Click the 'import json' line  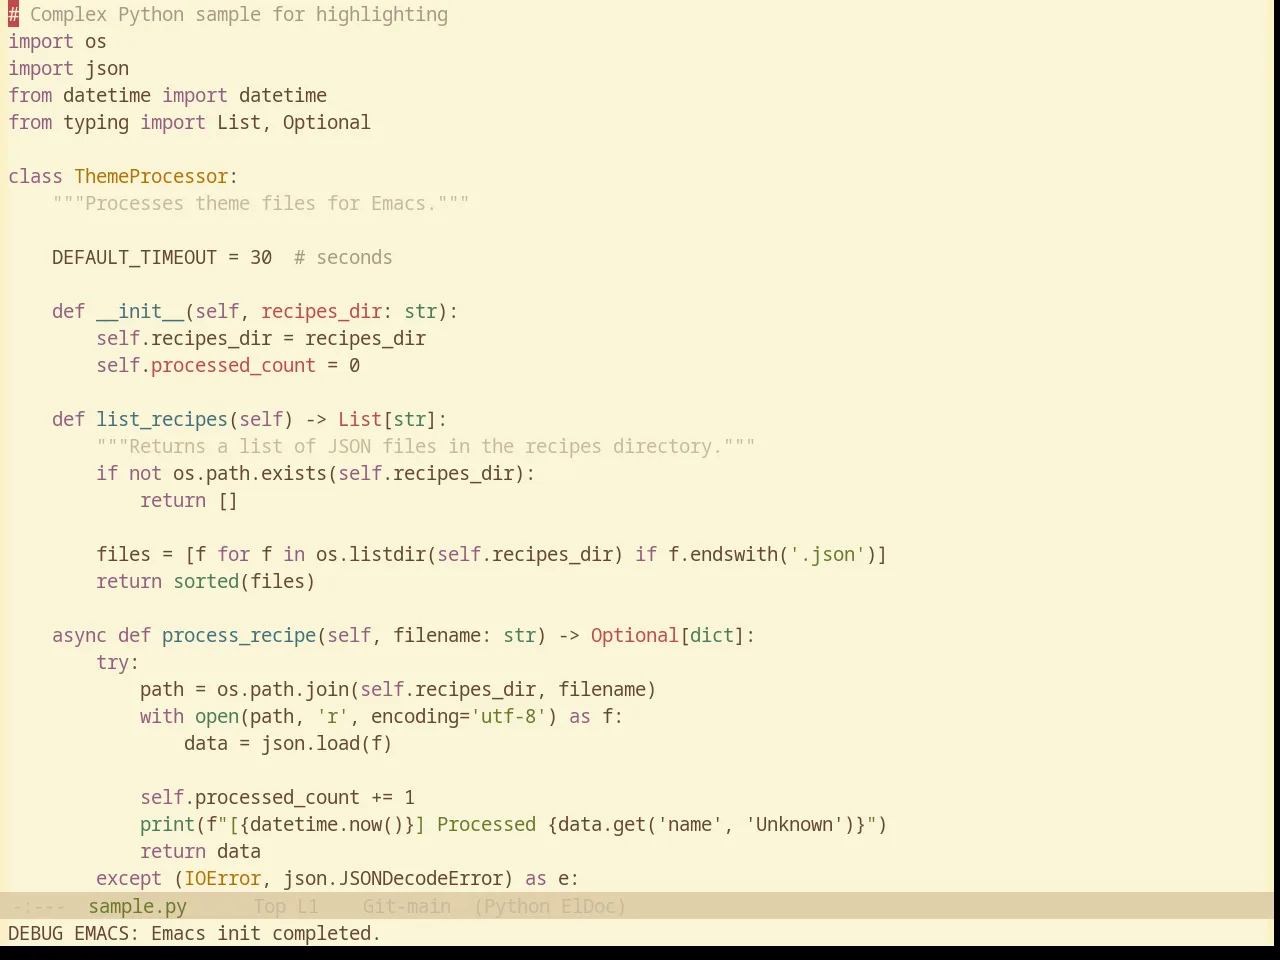(69, 68)
